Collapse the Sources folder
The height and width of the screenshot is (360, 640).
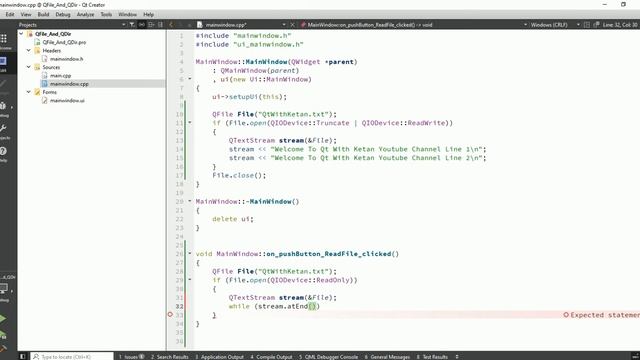(x=29, y=67)
